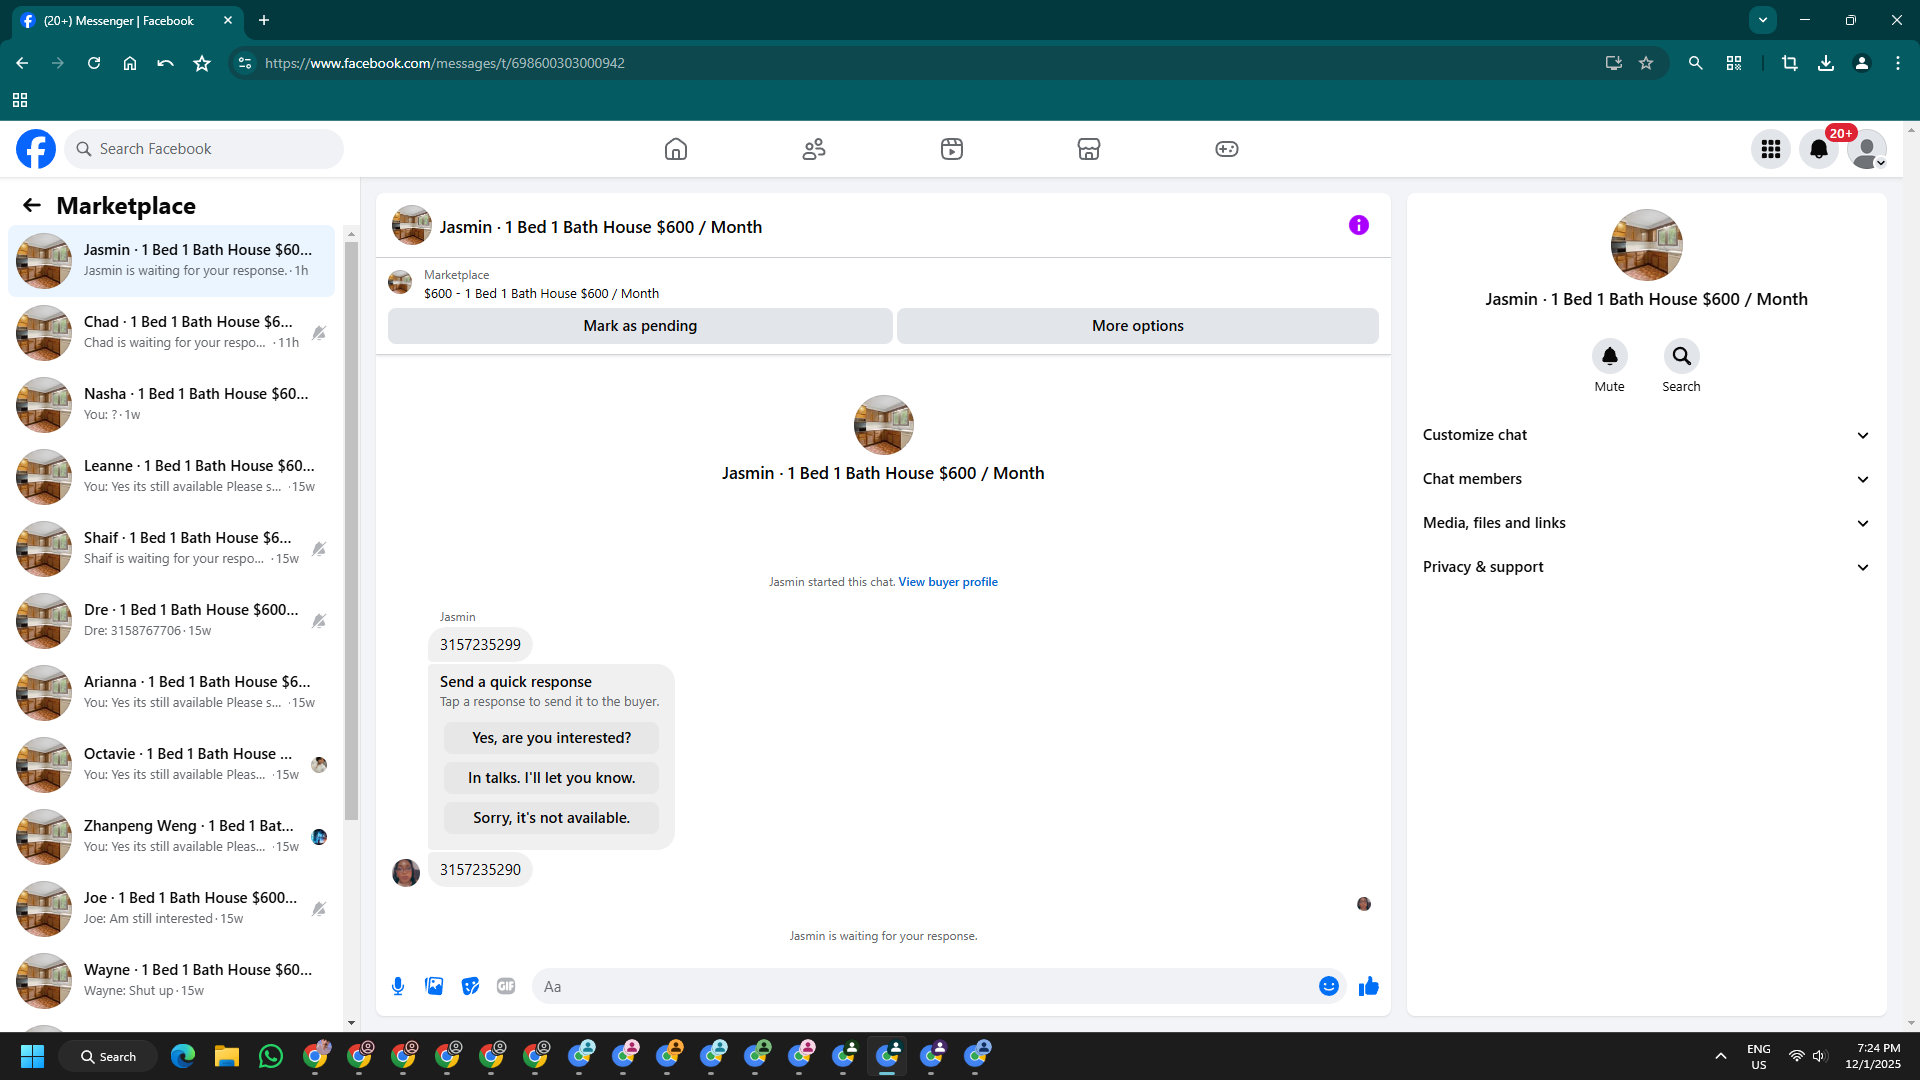Open Chad's 1 Bed 1 Bath conversation
This screenshot has height=1080, width=1920.
coord(172,333)
